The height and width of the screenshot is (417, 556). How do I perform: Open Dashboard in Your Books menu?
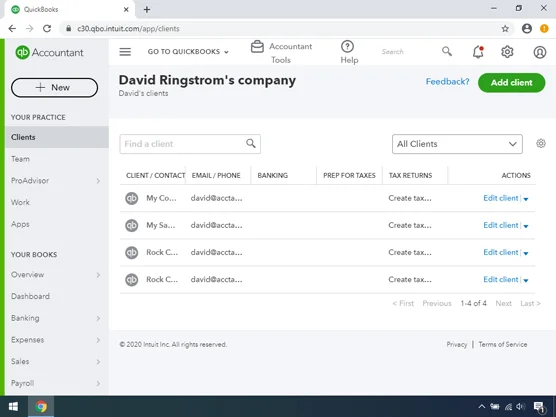click(30, 296)
